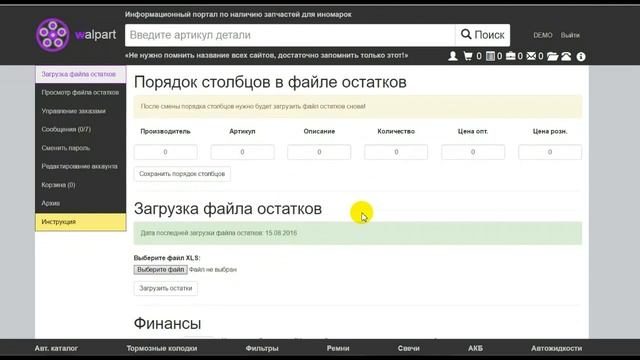
Task: Open Свечи in bottom bar
Action: 409,349
